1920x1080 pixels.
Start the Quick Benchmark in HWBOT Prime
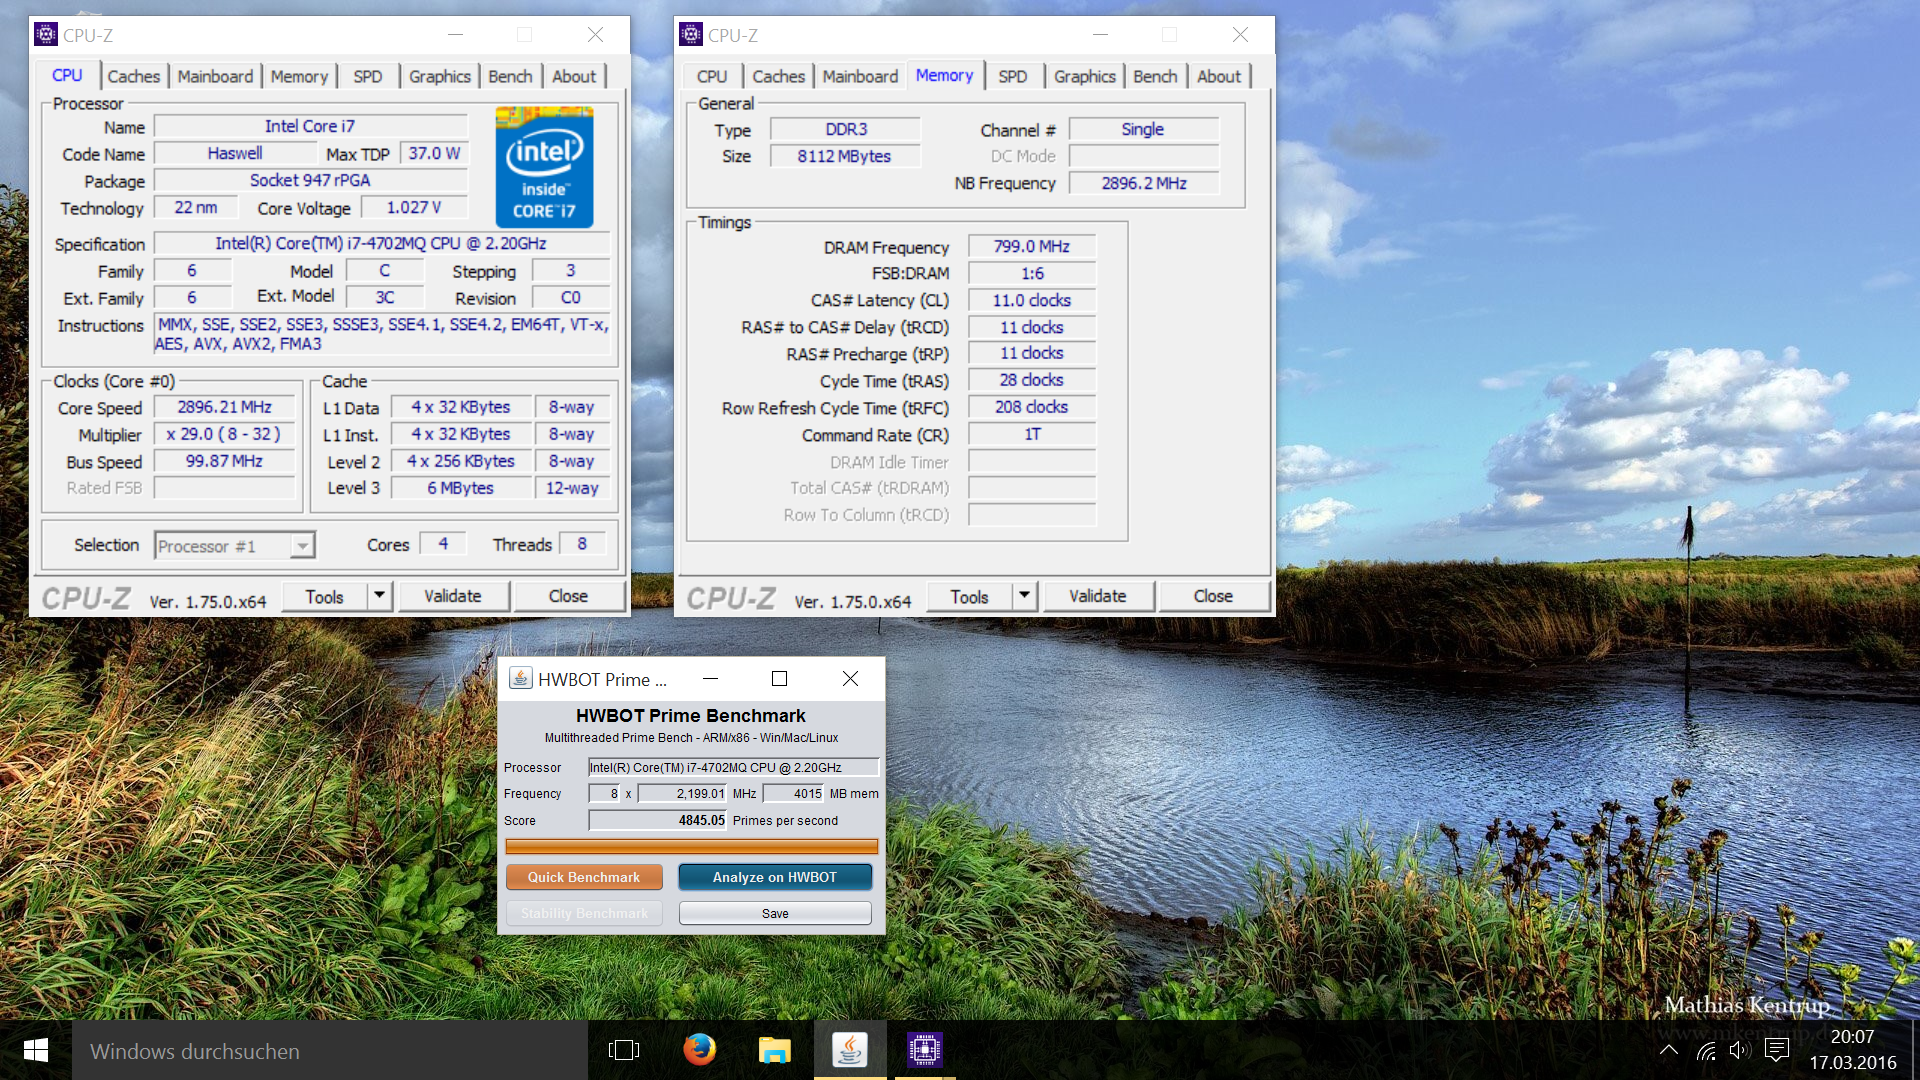coord(584,877)
